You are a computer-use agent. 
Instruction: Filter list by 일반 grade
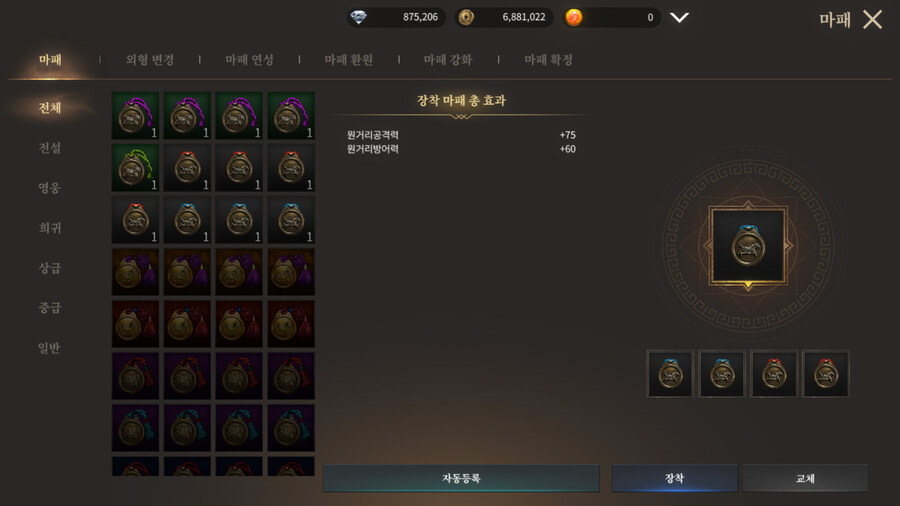click(50, 348)
